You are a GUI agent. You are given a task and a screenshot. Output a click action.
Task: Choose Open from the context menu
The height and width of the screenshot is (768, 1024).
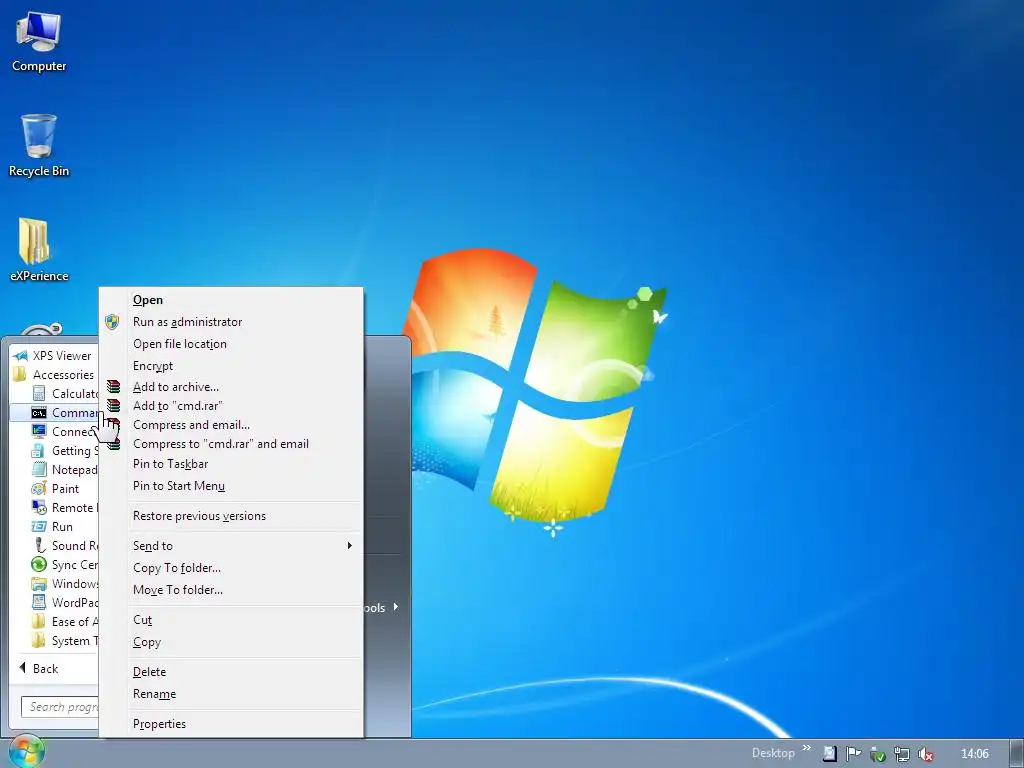[231, 300]
